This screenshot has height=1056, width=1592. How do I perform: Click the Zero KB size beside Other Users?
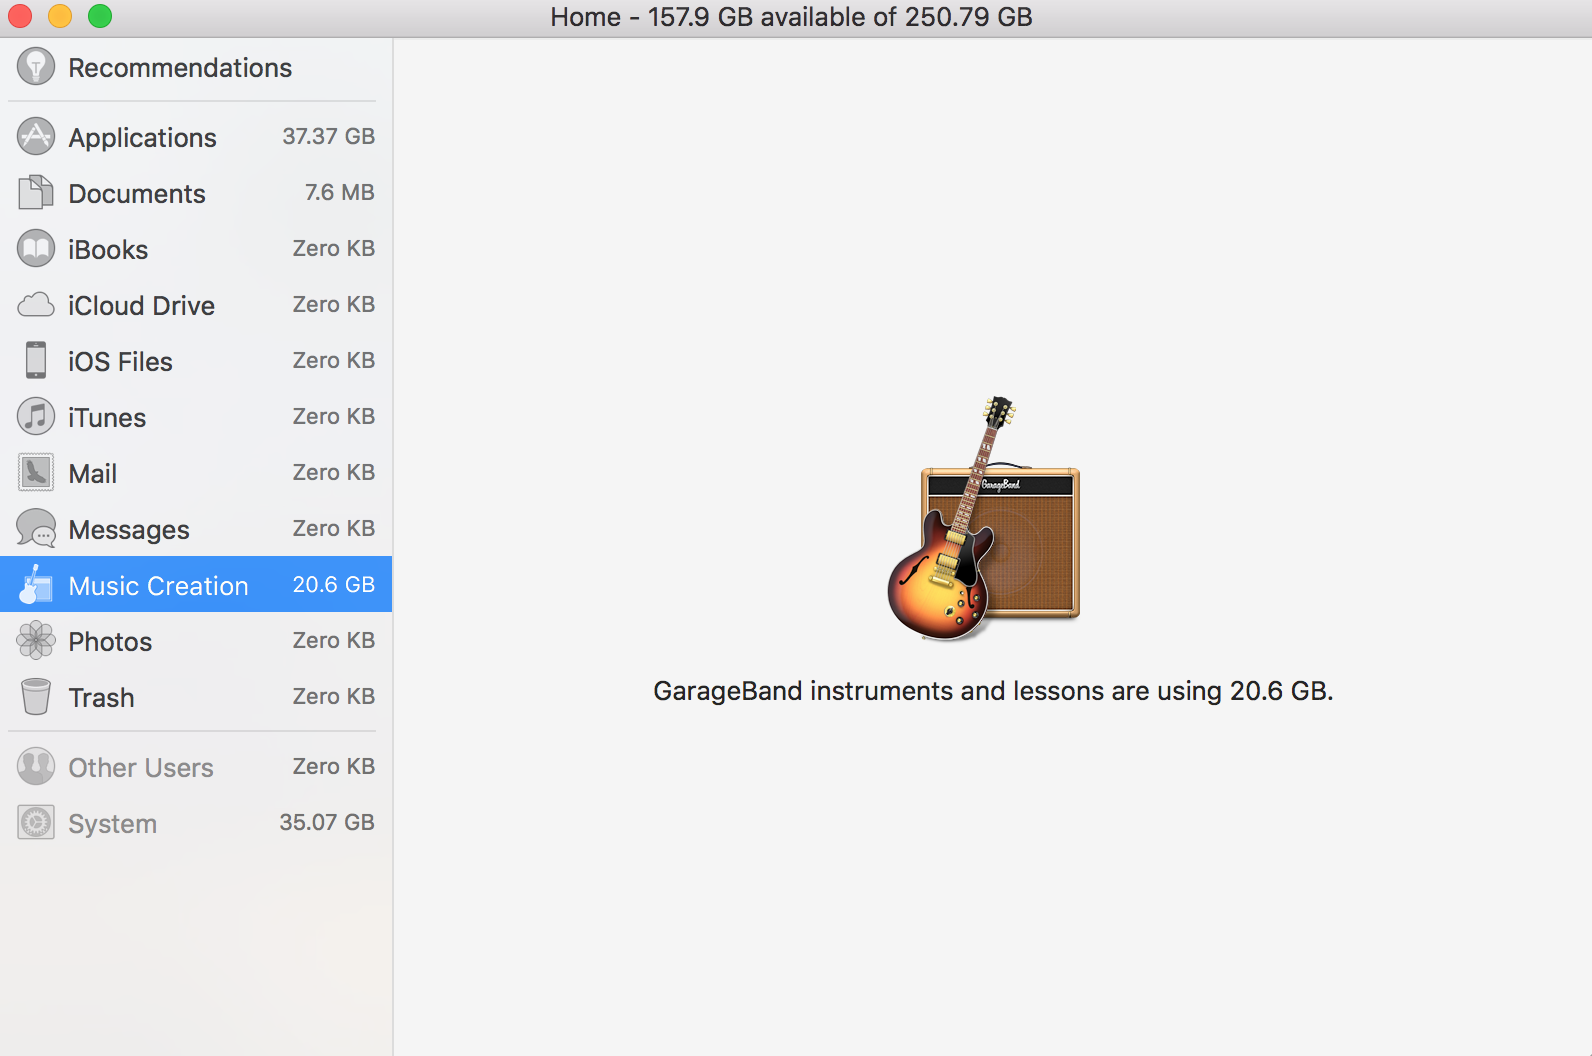(333, 766)
